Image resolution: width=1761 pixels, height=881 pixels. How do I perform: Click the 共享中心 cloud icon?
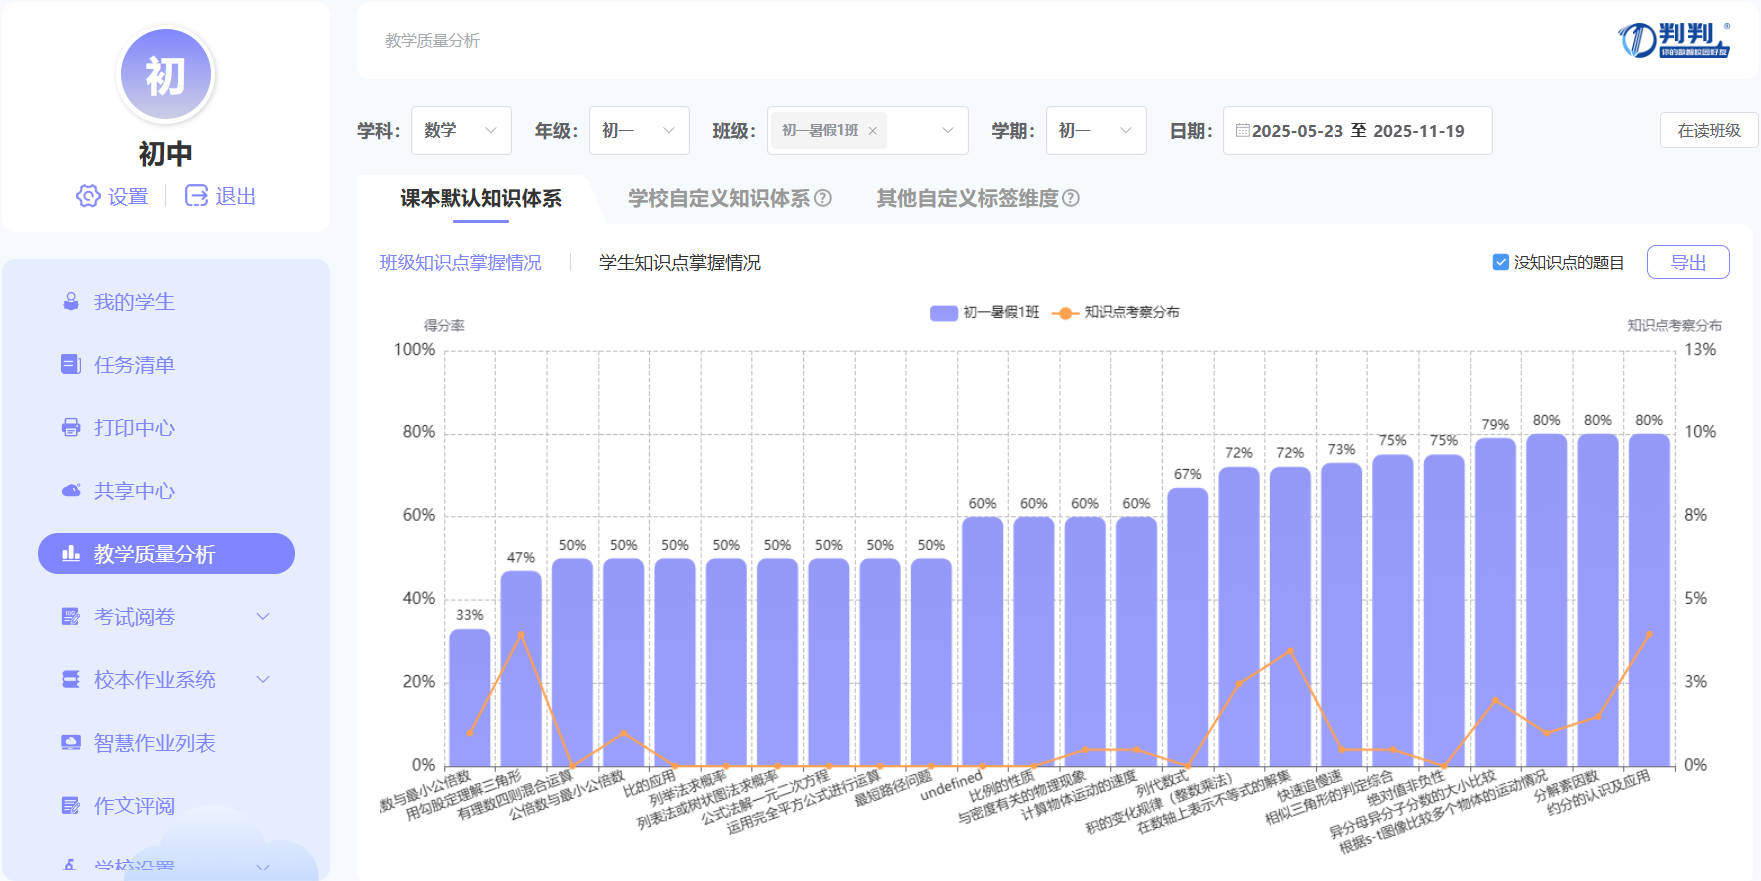(71, 491)
